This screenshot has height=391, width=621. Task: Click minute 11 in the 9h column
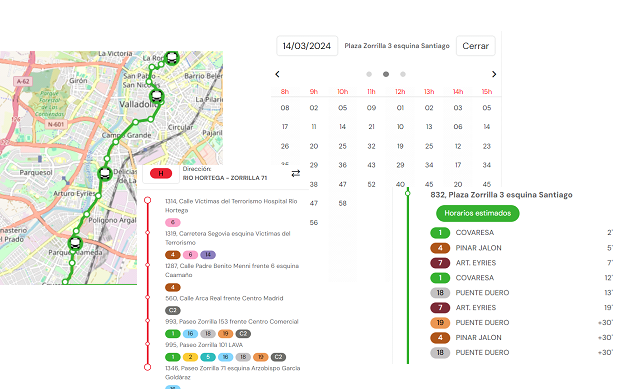[314, 127]
